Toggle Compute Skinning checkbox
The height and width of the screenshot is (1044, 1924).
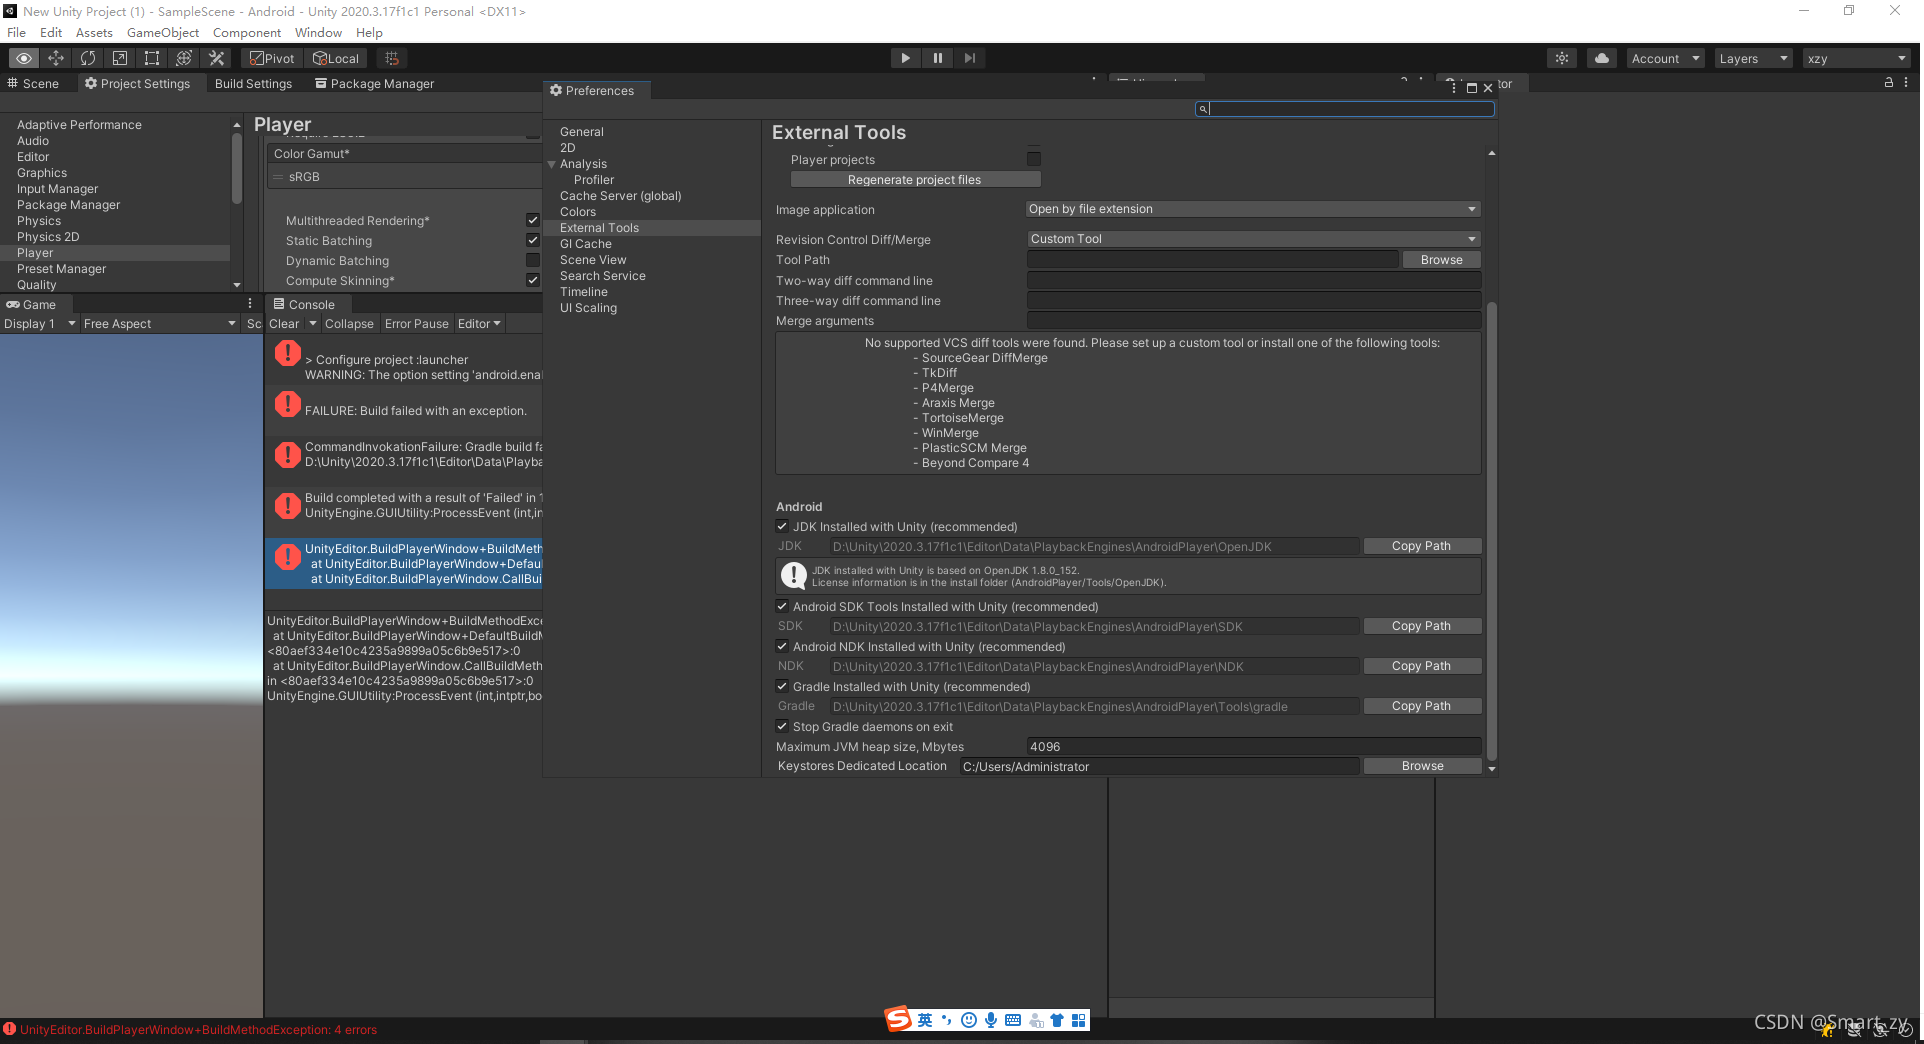point(533,280)
